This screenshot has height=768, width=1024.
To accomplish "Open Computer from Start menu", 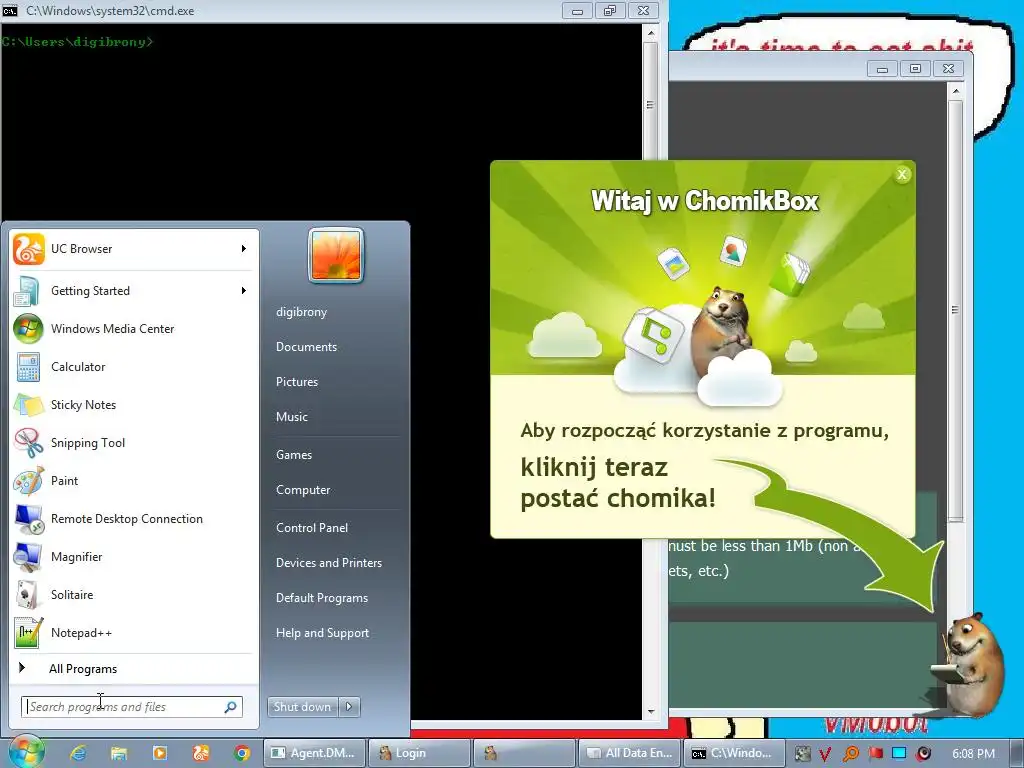I will [x=303, y=490].
